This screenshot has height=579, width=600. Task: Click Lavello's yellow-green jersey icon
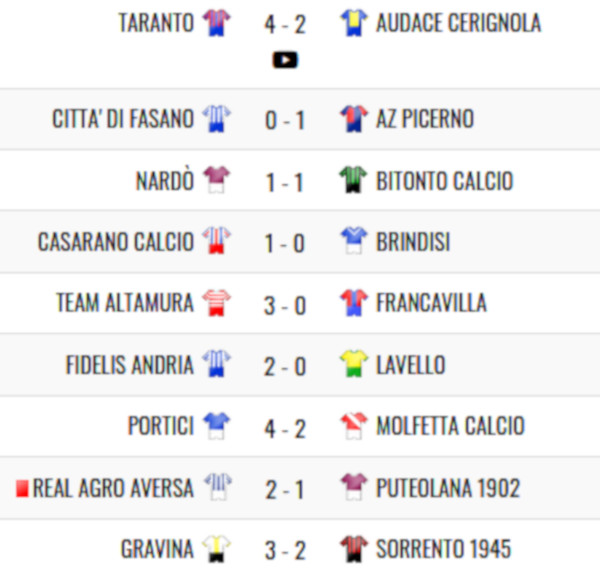(354, 363)
